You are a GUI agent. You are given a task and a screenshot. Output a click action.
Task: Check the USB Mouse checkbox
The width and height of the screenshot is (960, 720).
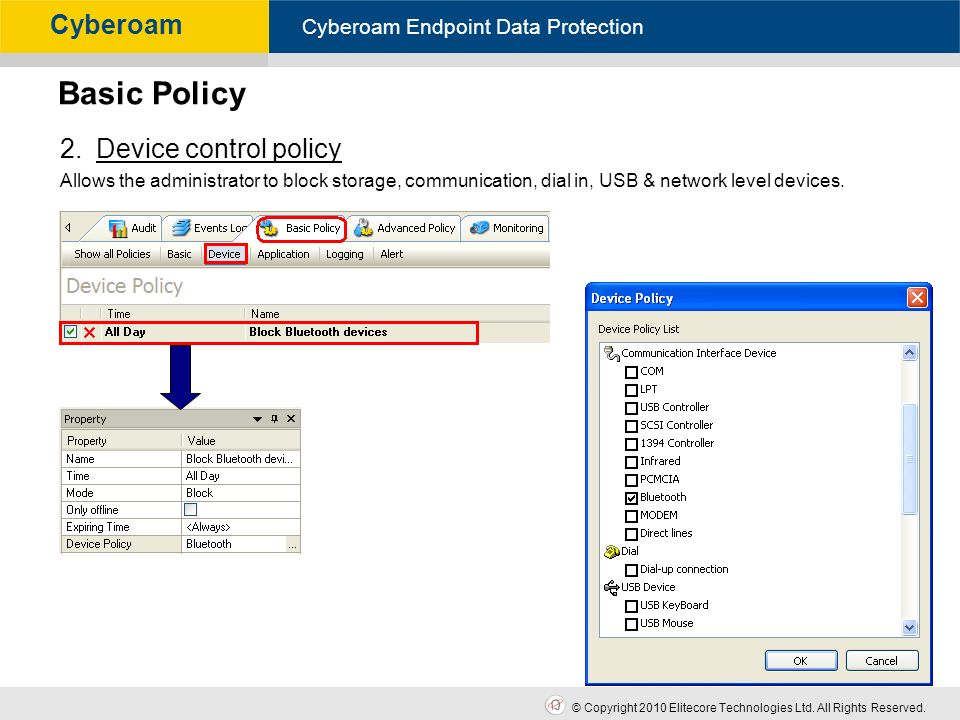click(x=631, y=624)
